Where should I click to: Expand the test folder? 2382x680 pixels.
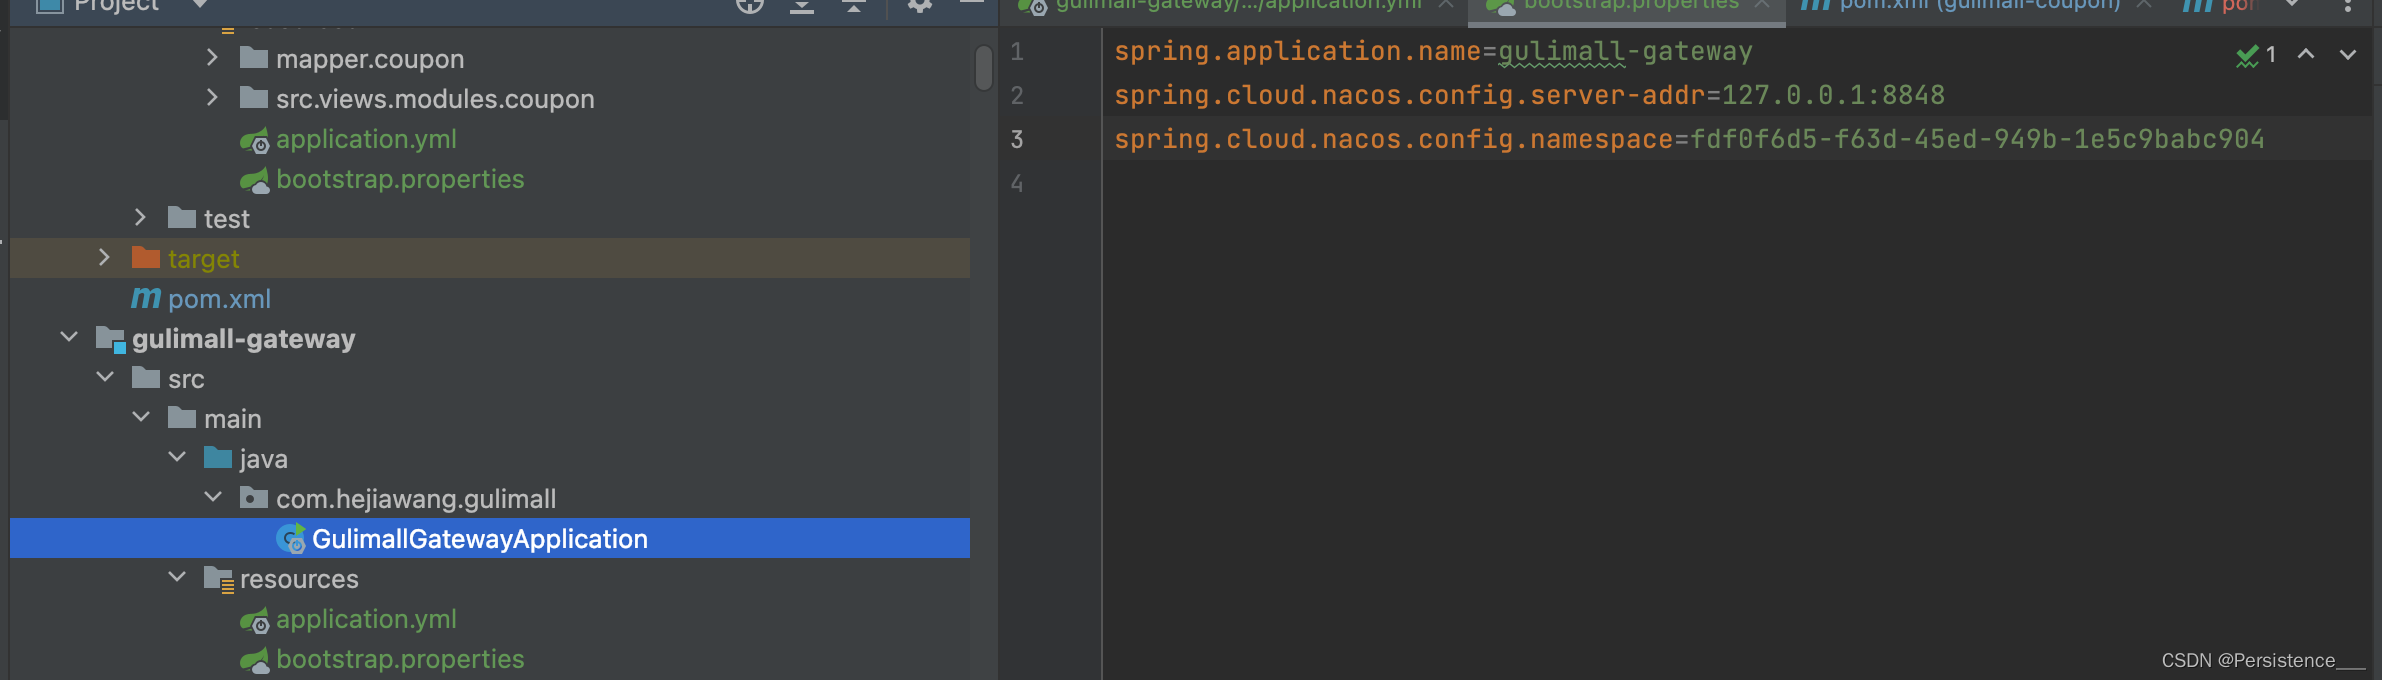(140, 217)
